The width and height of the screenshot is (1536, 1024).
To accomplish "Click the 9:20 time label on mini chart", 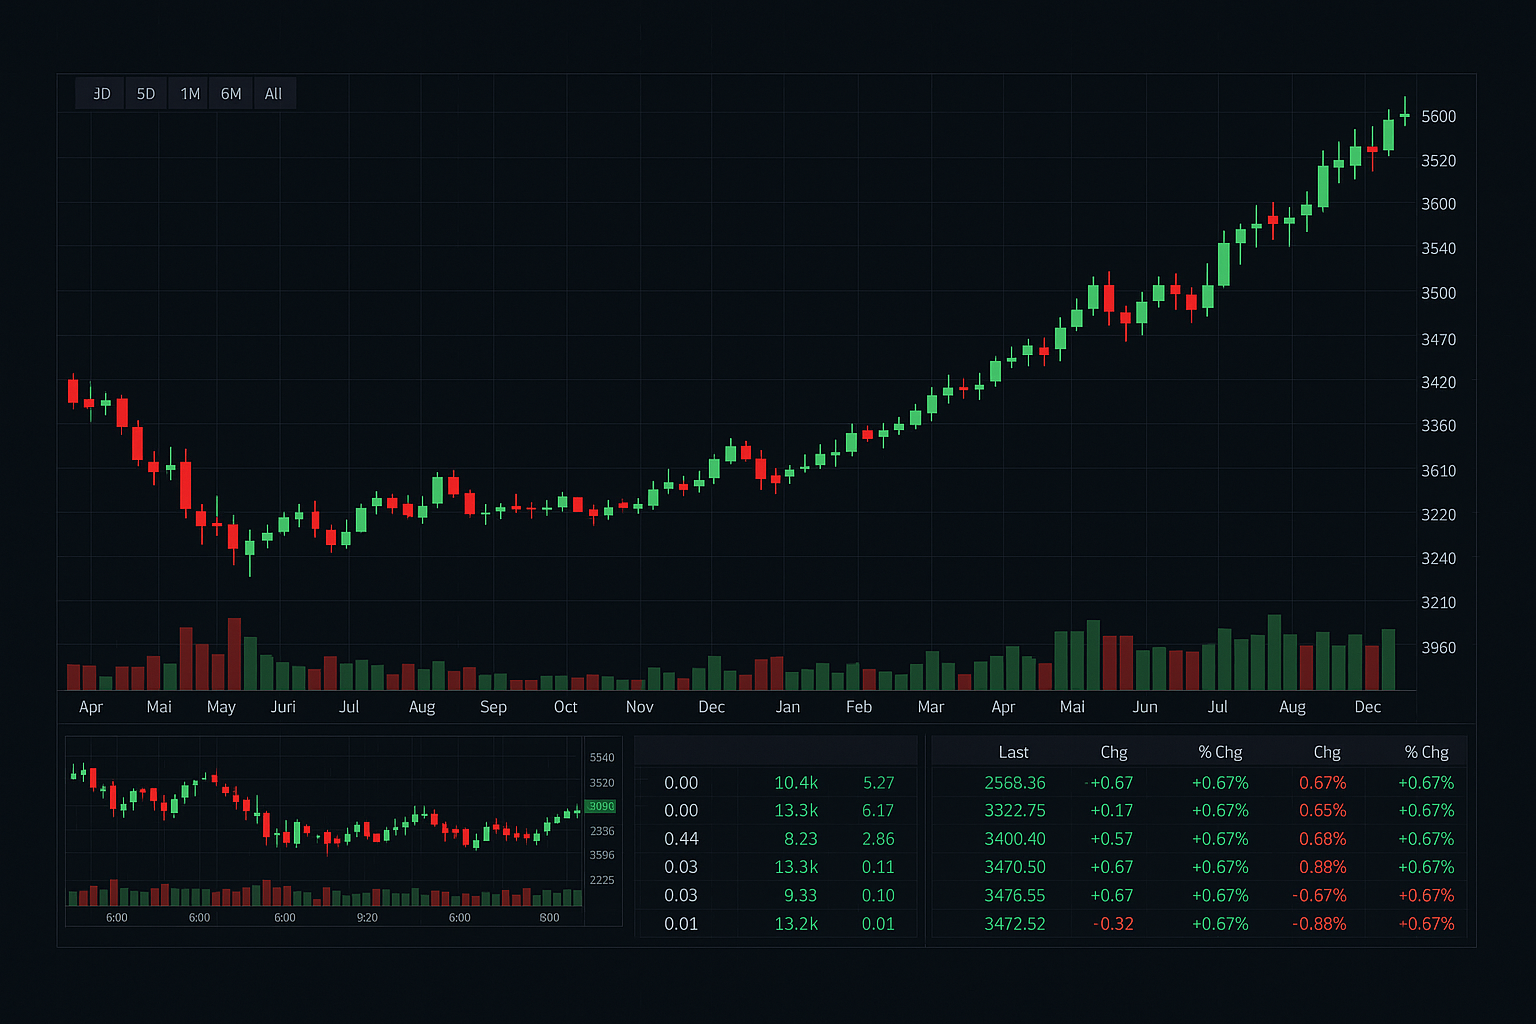I will 367,918.
